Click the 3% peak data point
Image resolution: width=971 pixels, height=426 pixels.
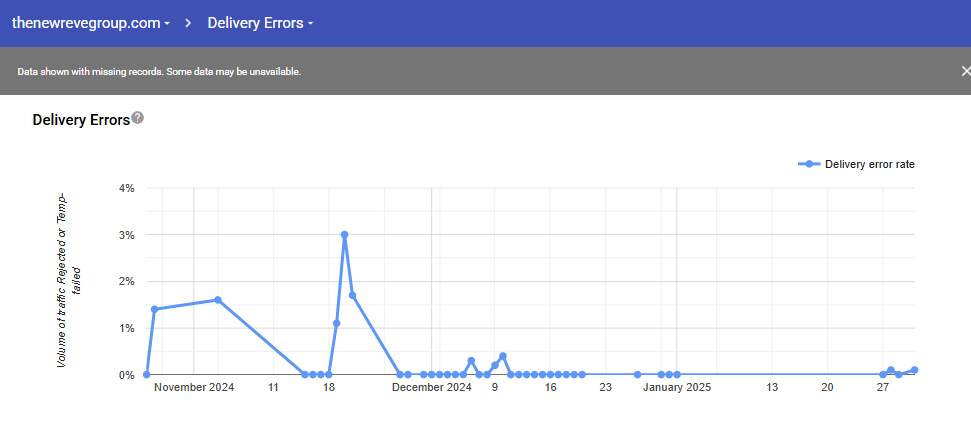[x=344, y=235]
